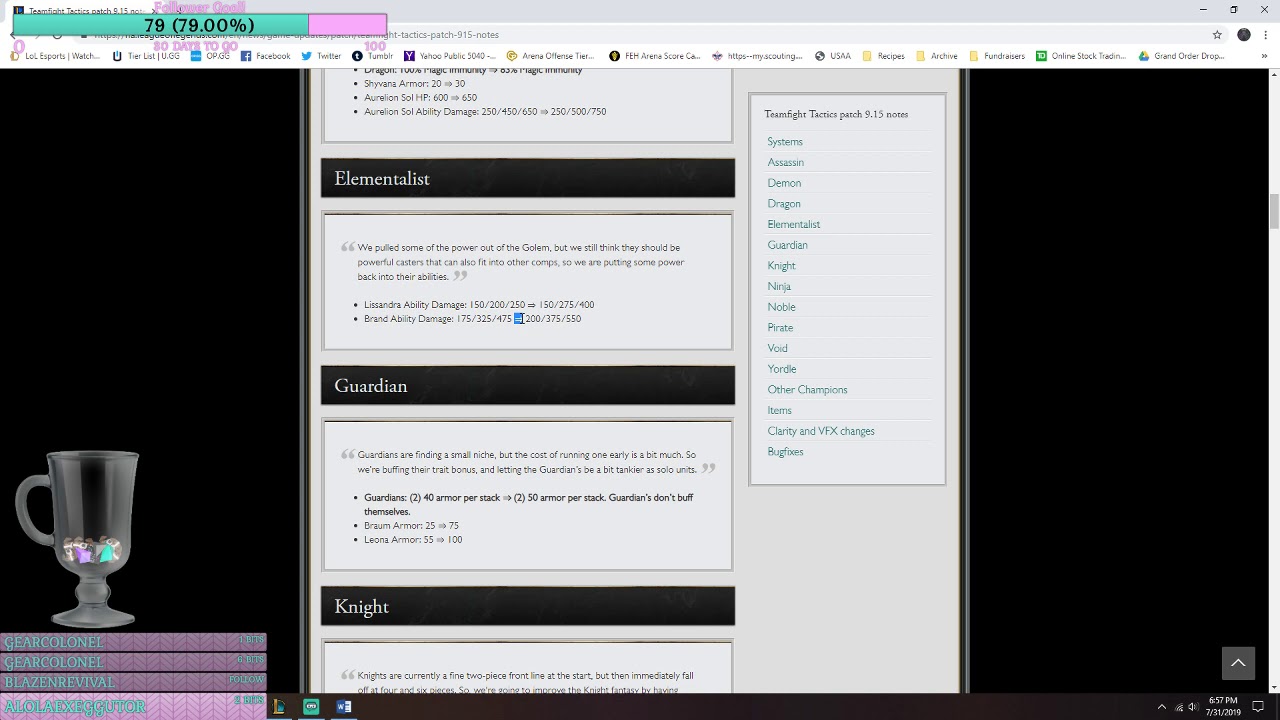Open the Chrome three-dot menu

click(x=1266, y=34)
